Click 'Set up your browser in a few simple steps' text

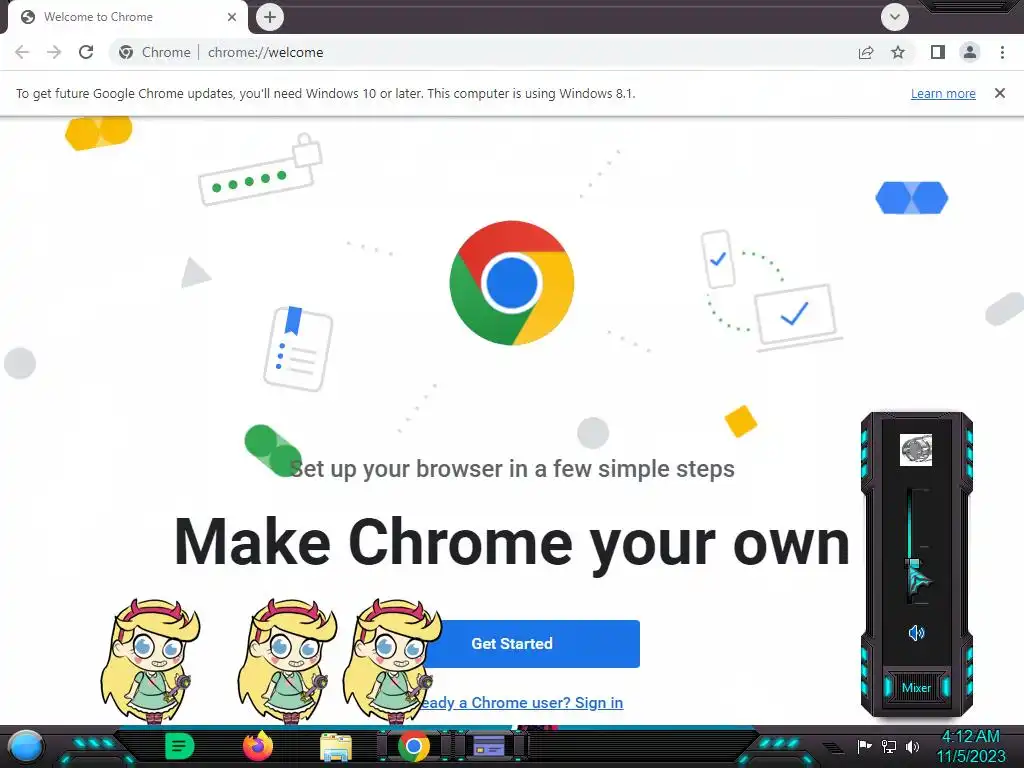click(x=512, y=469)
